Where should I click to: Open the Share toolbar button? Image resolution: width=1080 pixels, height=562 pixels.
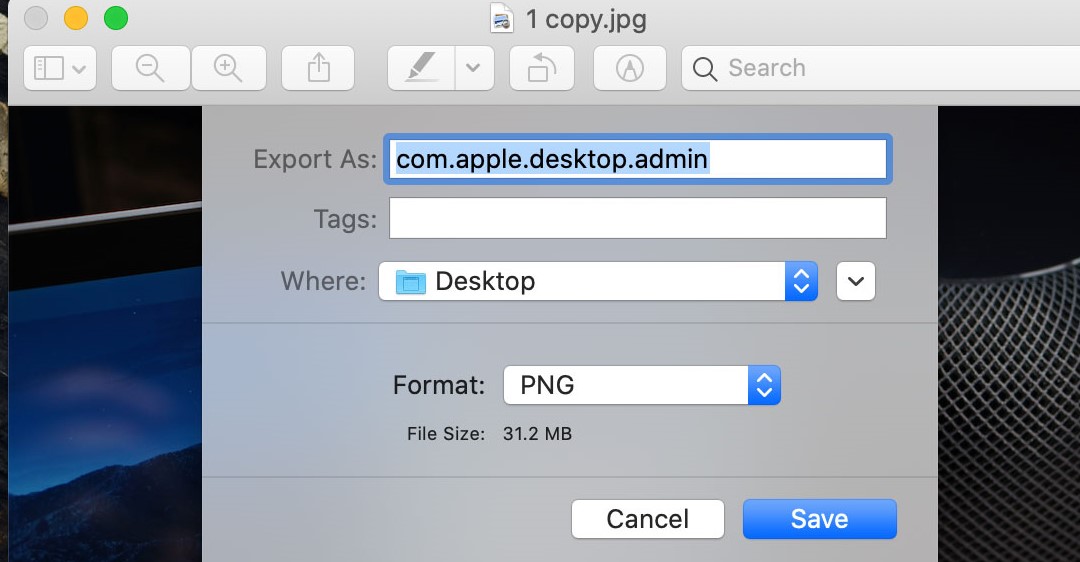tap(318, 68)
